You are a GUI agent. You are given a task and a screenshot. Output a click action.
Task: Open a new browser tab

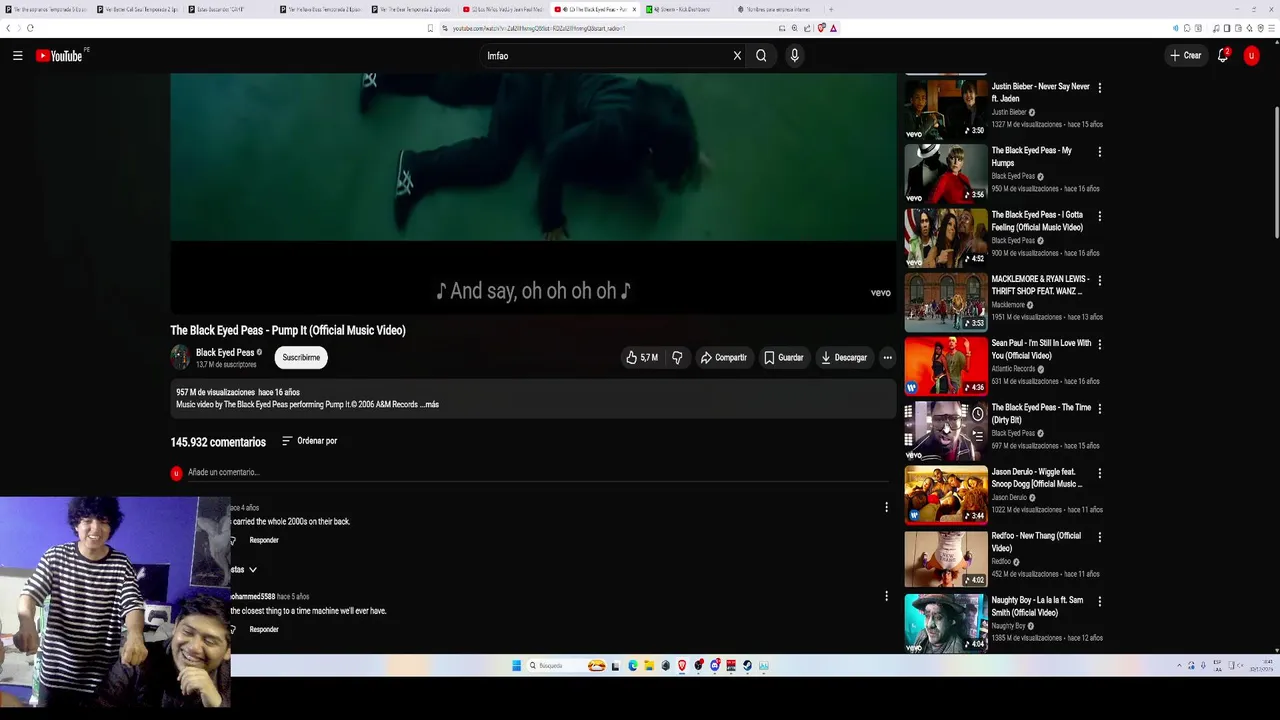831,9
